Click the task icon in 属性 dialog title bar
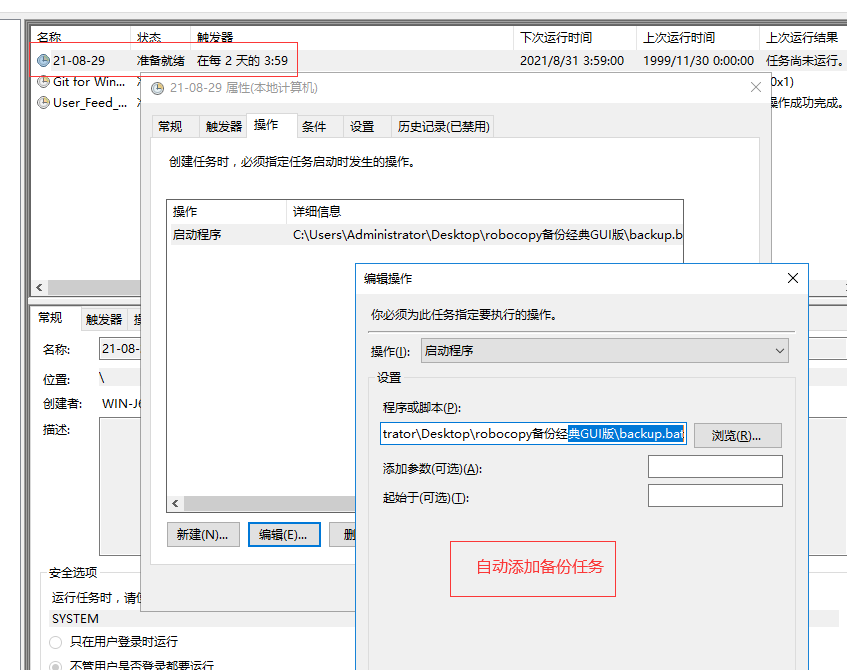The width and height of the screenshot is (847, 670). (x=158, y=88)
